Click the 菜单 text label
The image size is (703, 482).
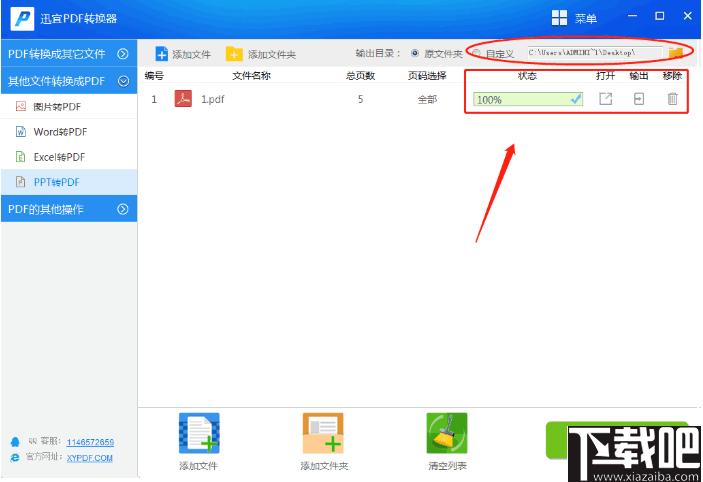pyautogui.click(x=586, y=18)
